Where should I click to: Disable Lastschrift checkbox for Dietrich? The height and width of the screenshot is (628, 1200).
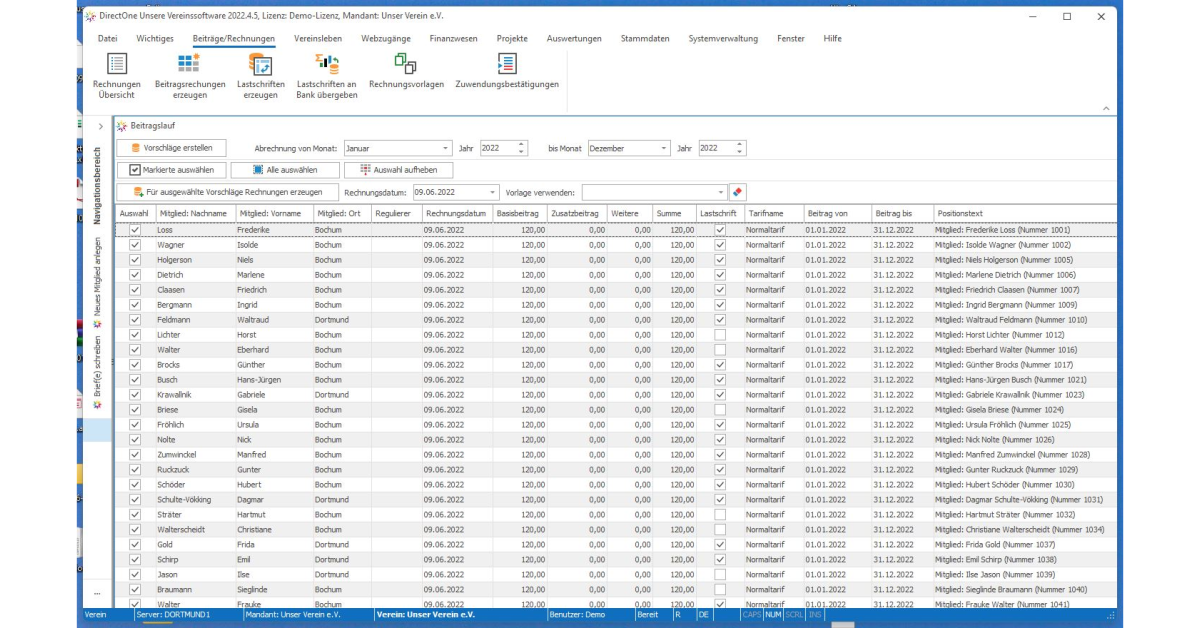(719, 275)
